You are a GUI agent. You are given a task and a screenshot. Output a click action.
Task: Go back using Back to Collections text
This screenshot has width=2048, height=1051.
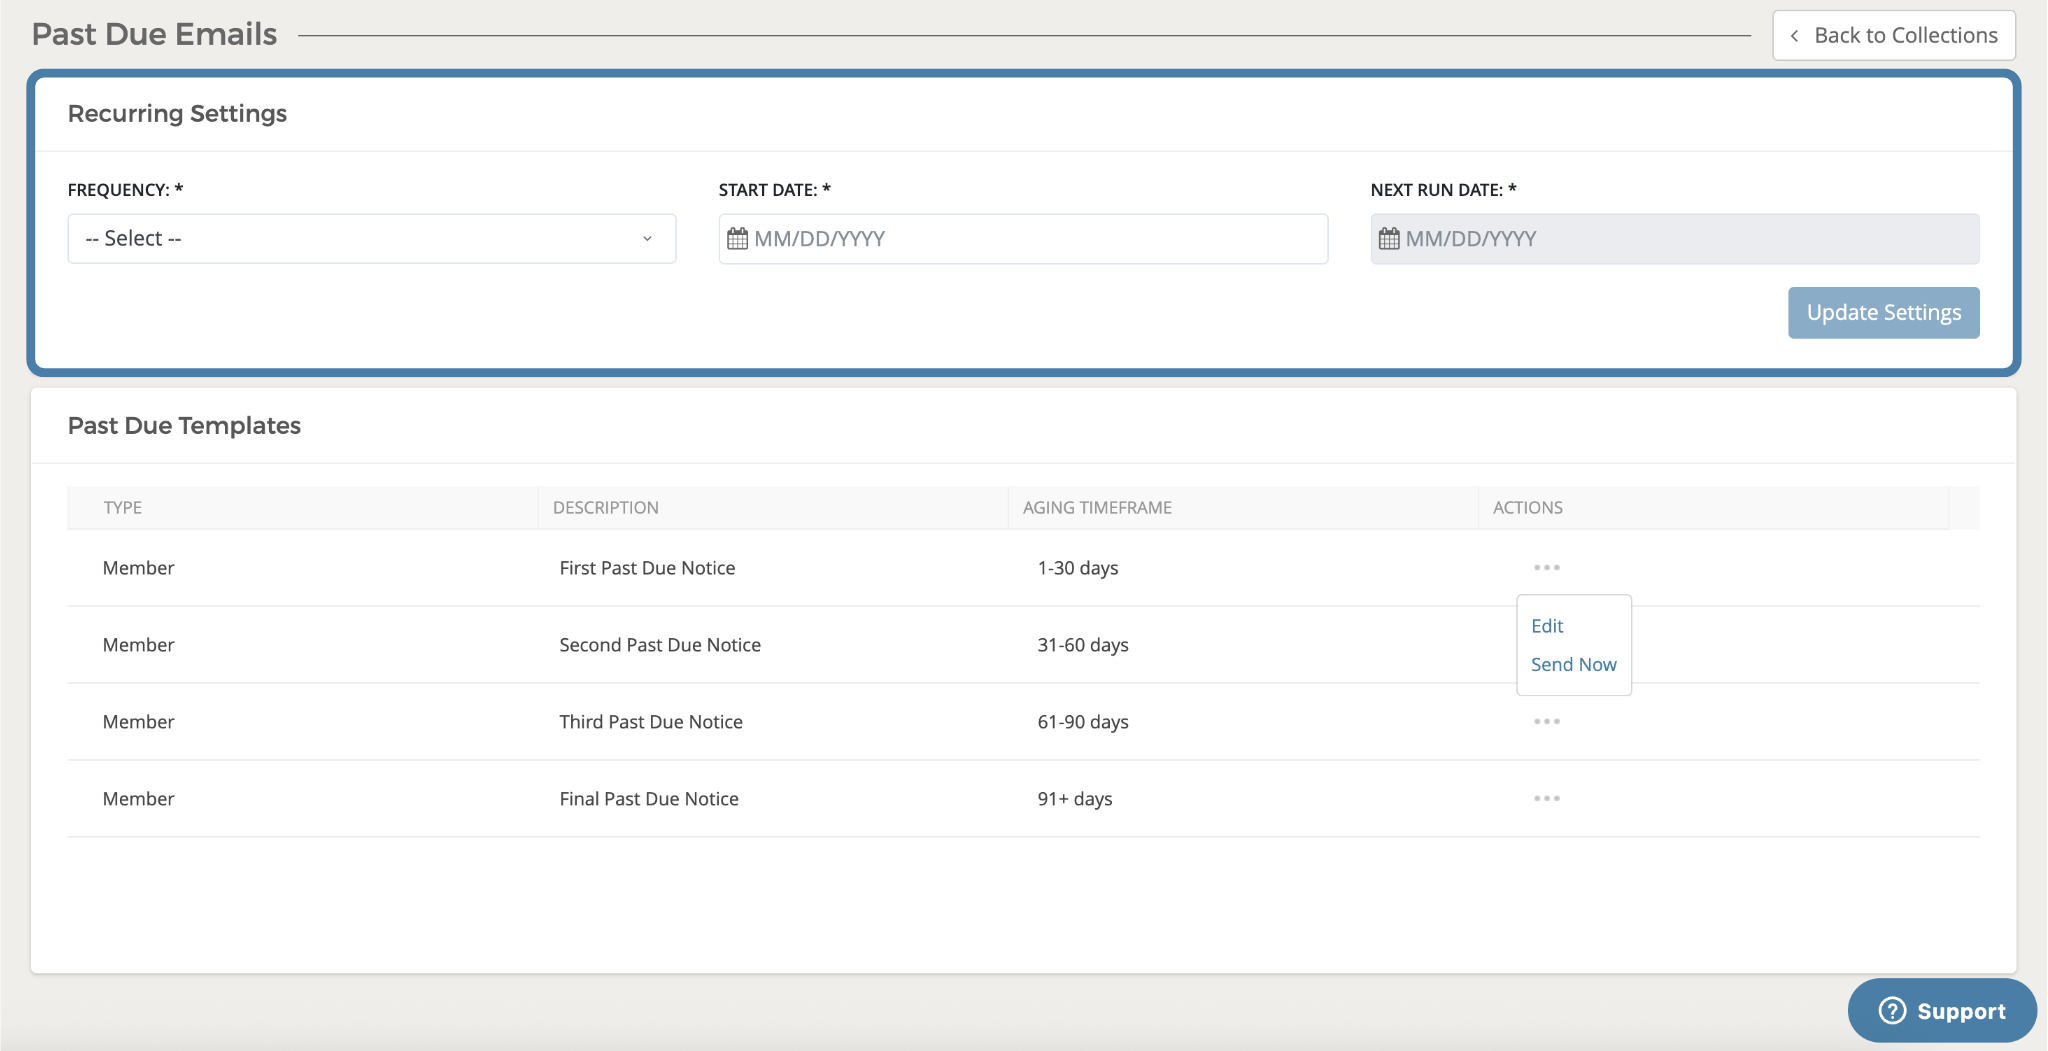coord(1905,36)
